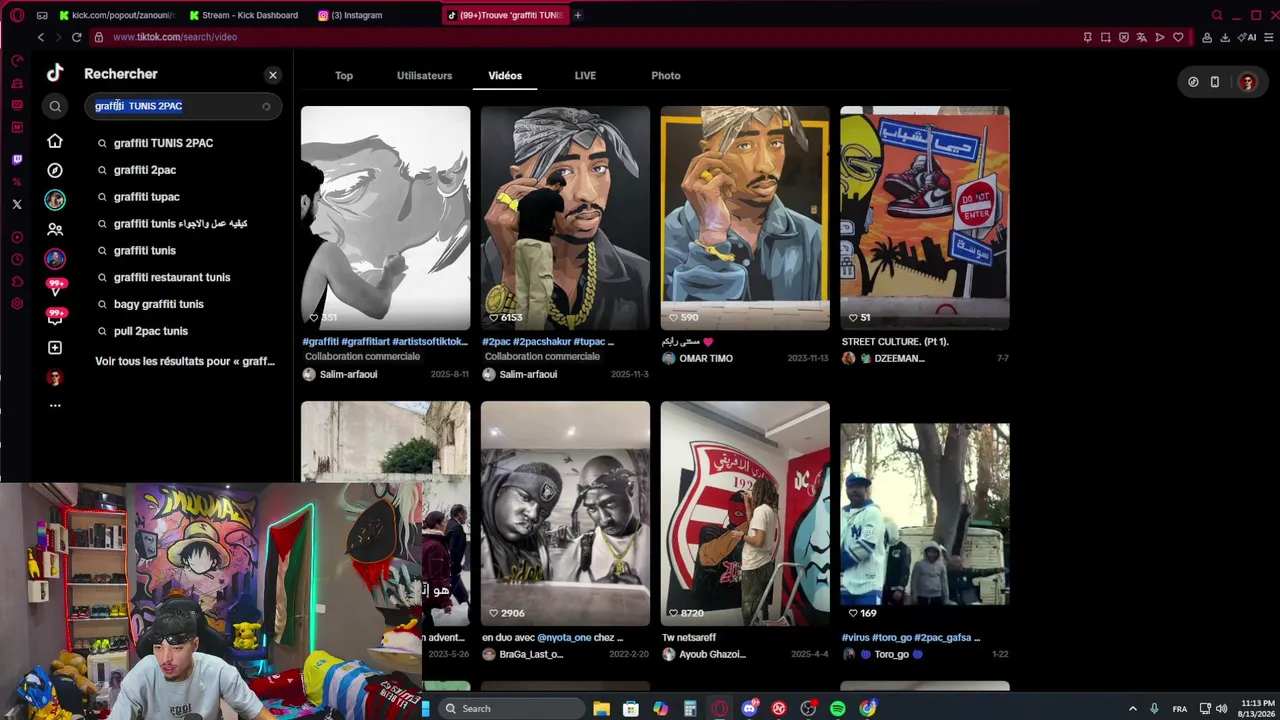This screenshot has height=720, width=1280.
Task: Open the video thumbnail with 590 likes
Action: (745, 218)
